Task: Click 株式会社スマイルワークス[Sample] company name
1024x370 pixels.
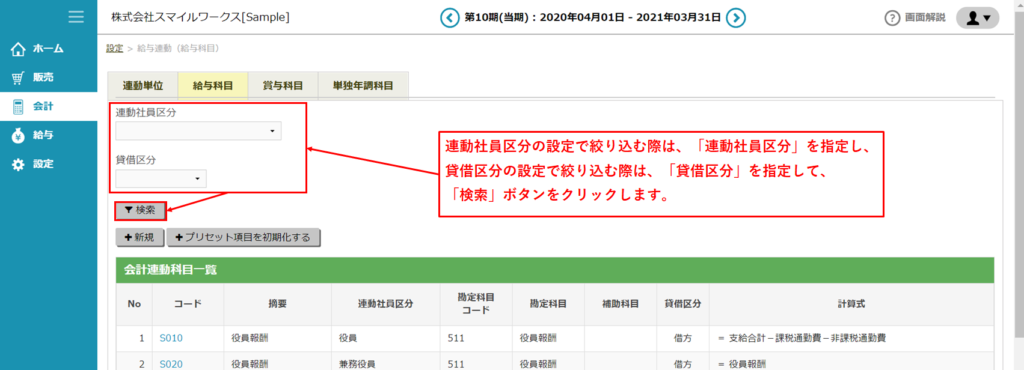Action: pos(200,18)
